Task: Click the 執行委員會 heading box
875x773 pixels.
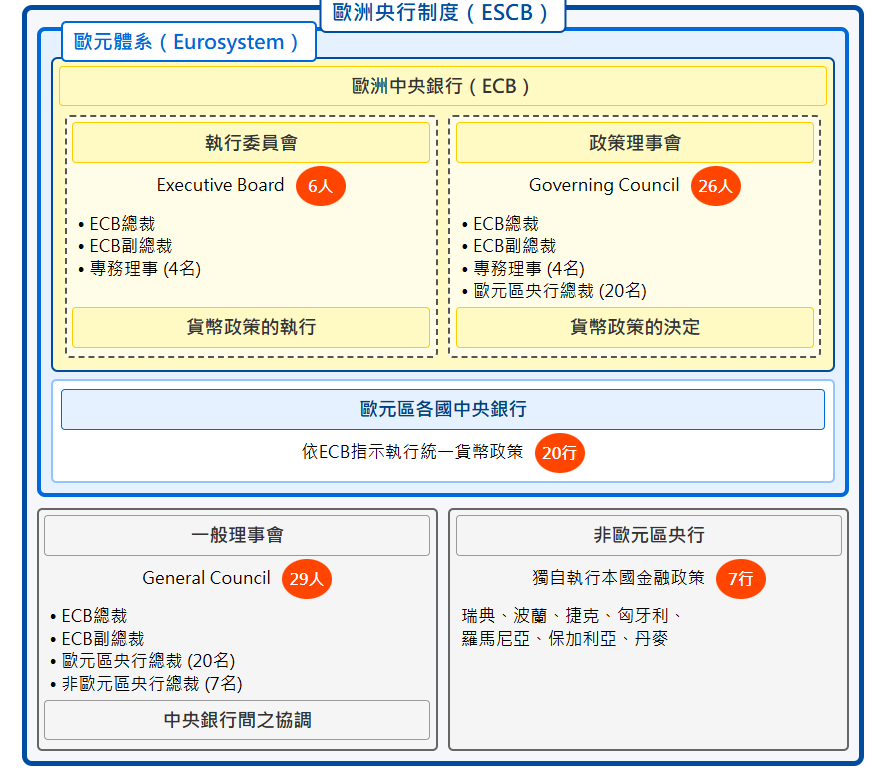Action: 251,143
